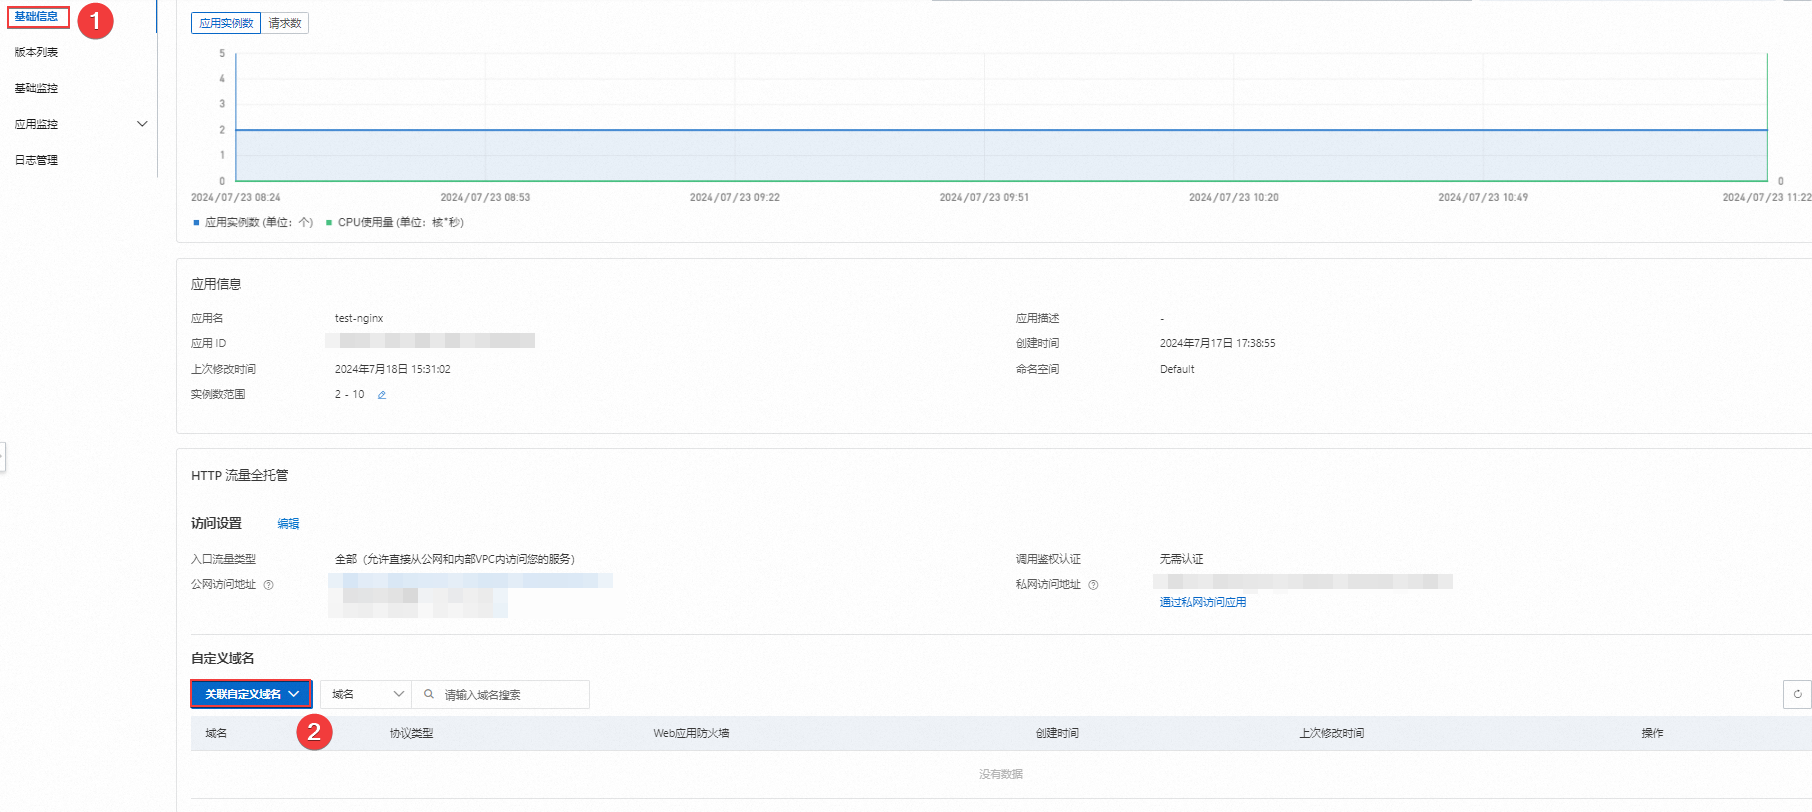Open 基础监控 in the sidebar

(36, 88)
